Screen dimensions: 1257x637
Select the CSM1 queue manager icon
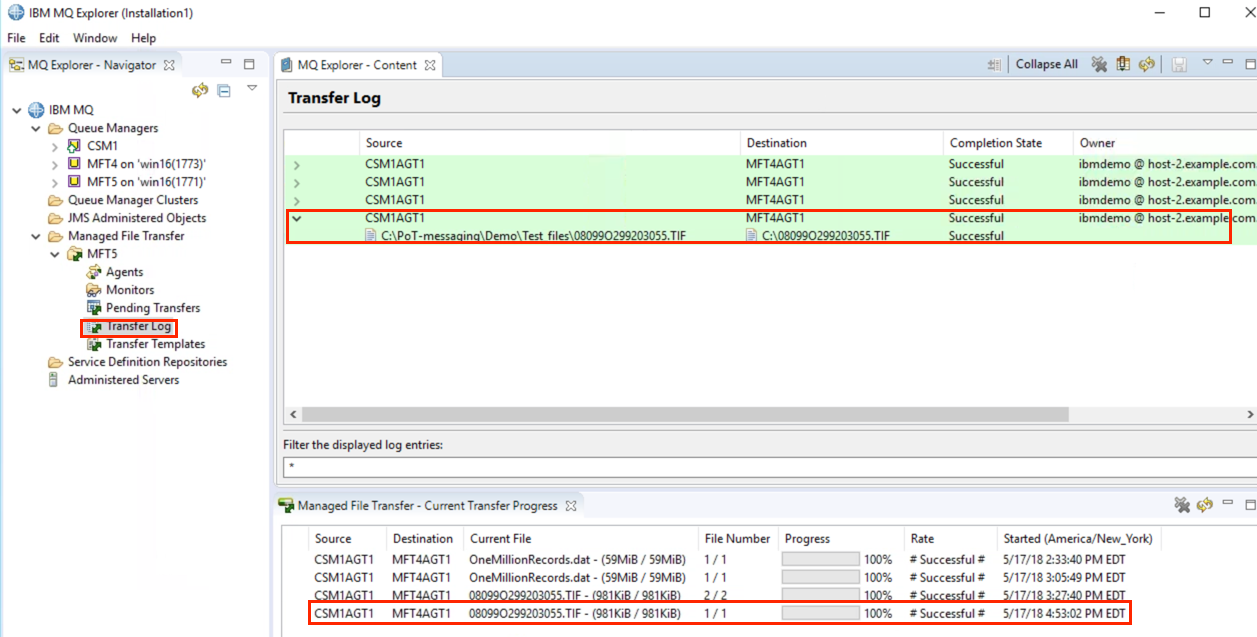click(74, 146)
